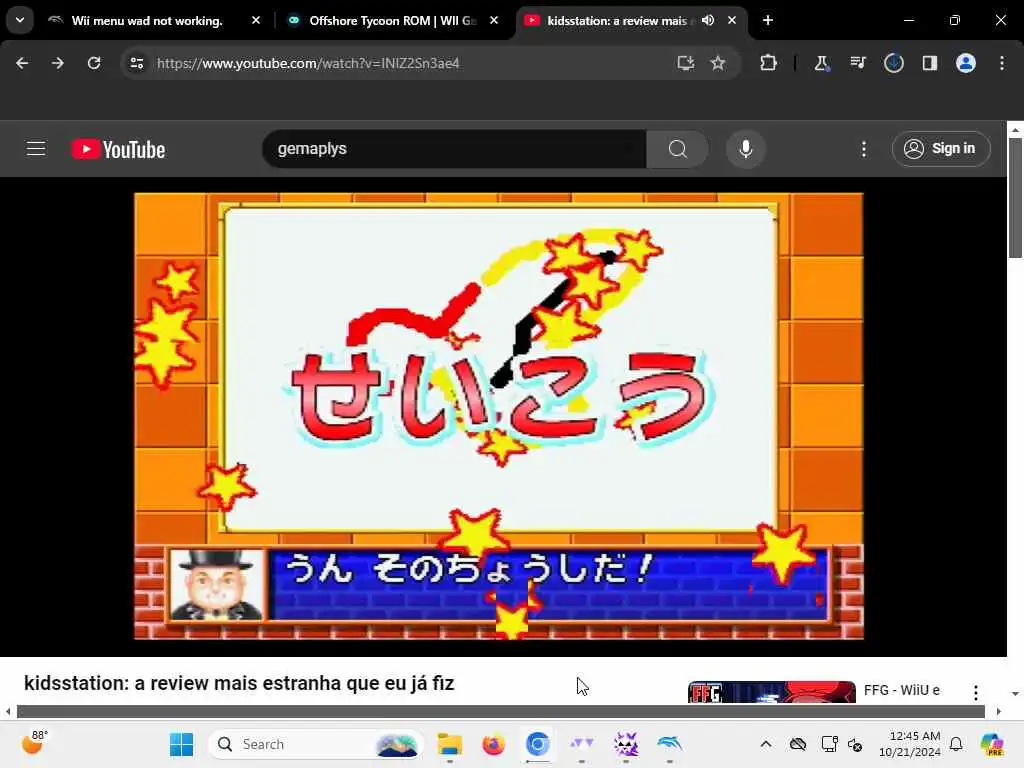Screen dimensions: 1024x768
Task: Open media controls icon in toolbar
Action: 857,63
